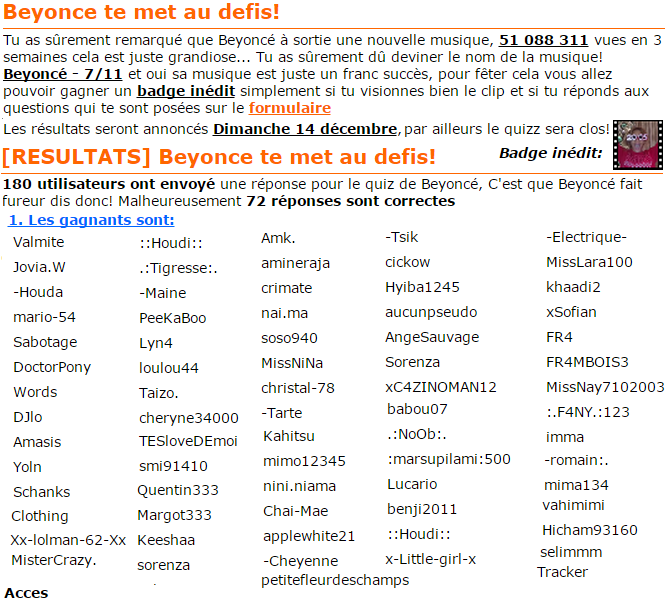Select winner name smi91410
The height and width of the screenshot is (608, 671).
(x=173, y=466)
